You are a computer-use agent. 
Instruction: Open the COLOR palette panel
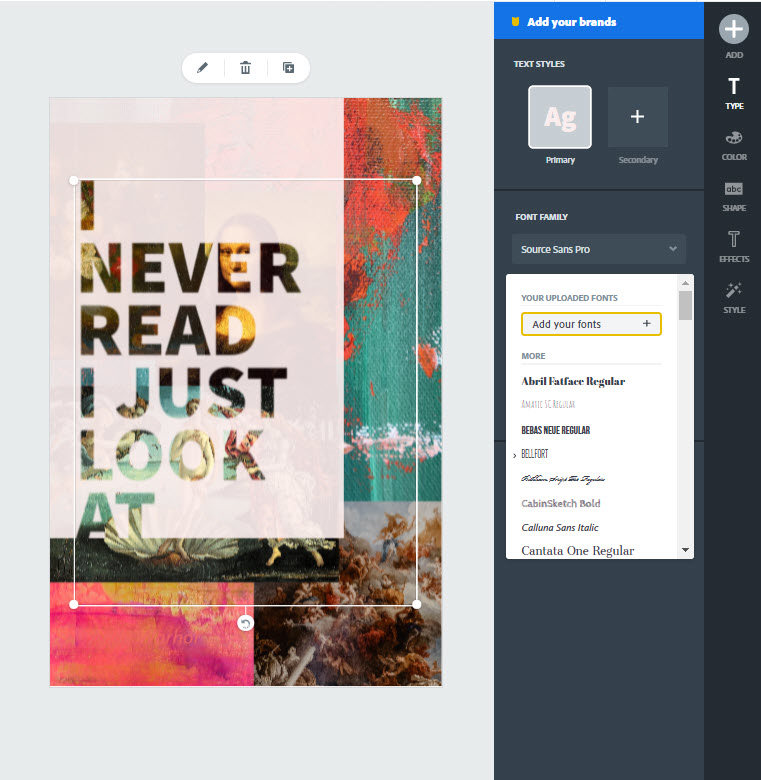coord(734,145)
